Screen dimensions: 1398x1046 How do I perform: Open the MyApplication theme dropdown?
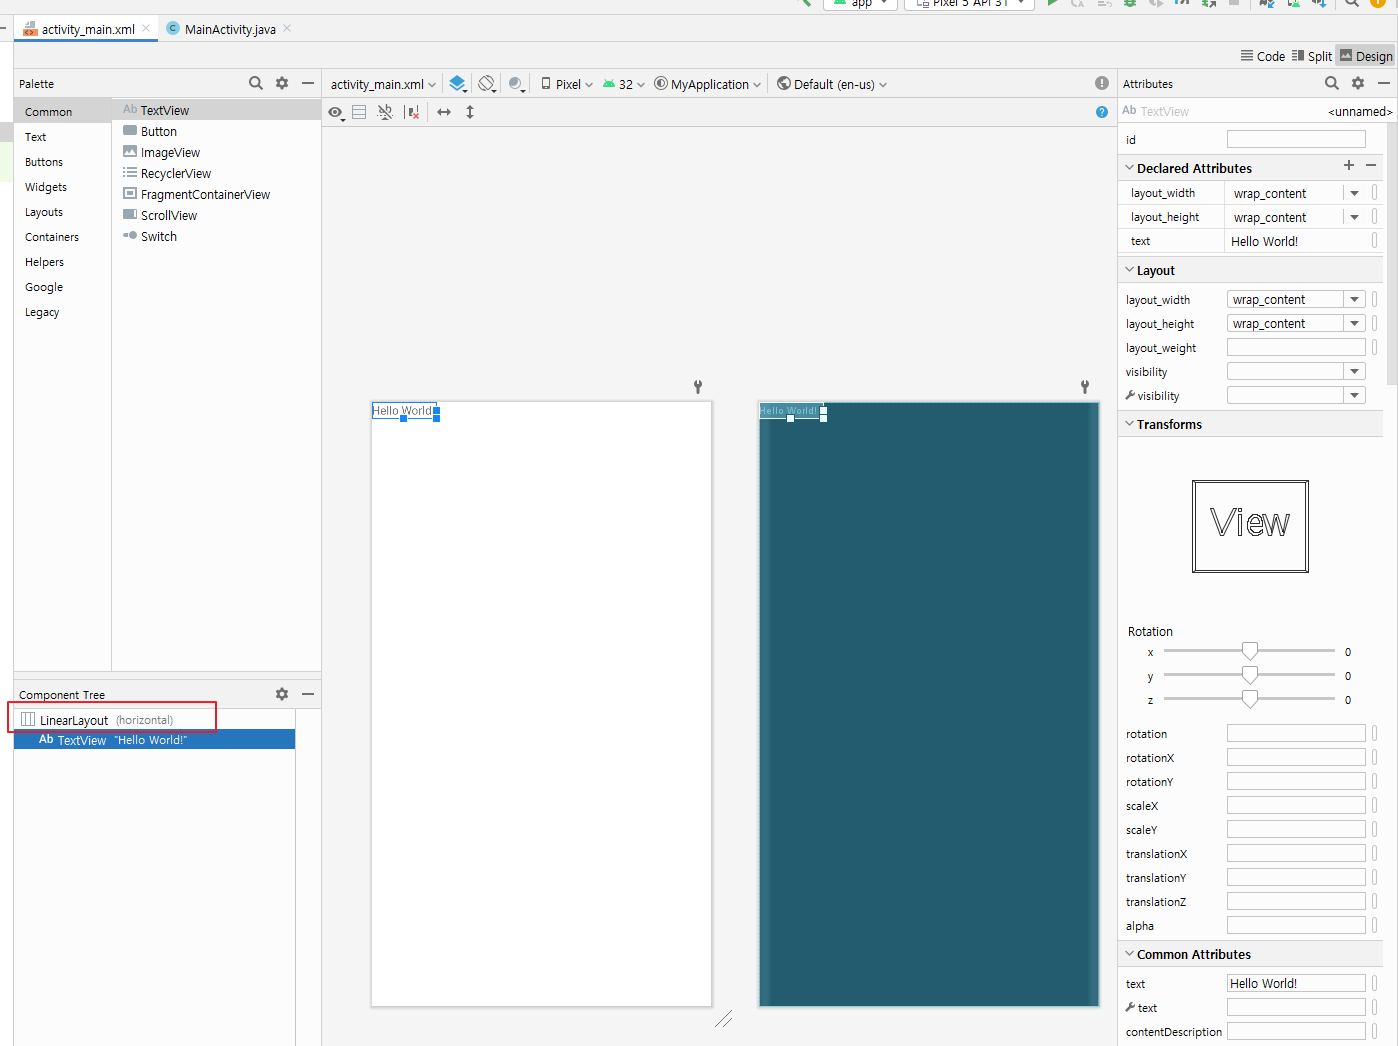tap(707, 84)
